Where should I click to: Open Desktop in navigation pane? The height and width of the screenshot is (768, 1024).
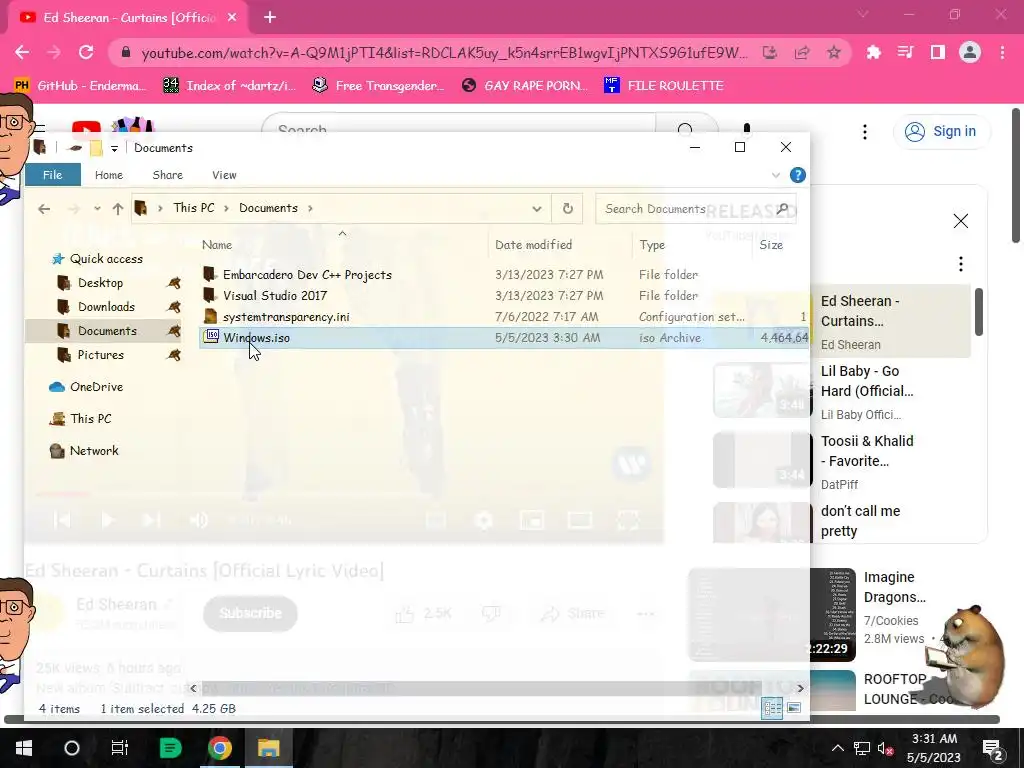(100, 283)
